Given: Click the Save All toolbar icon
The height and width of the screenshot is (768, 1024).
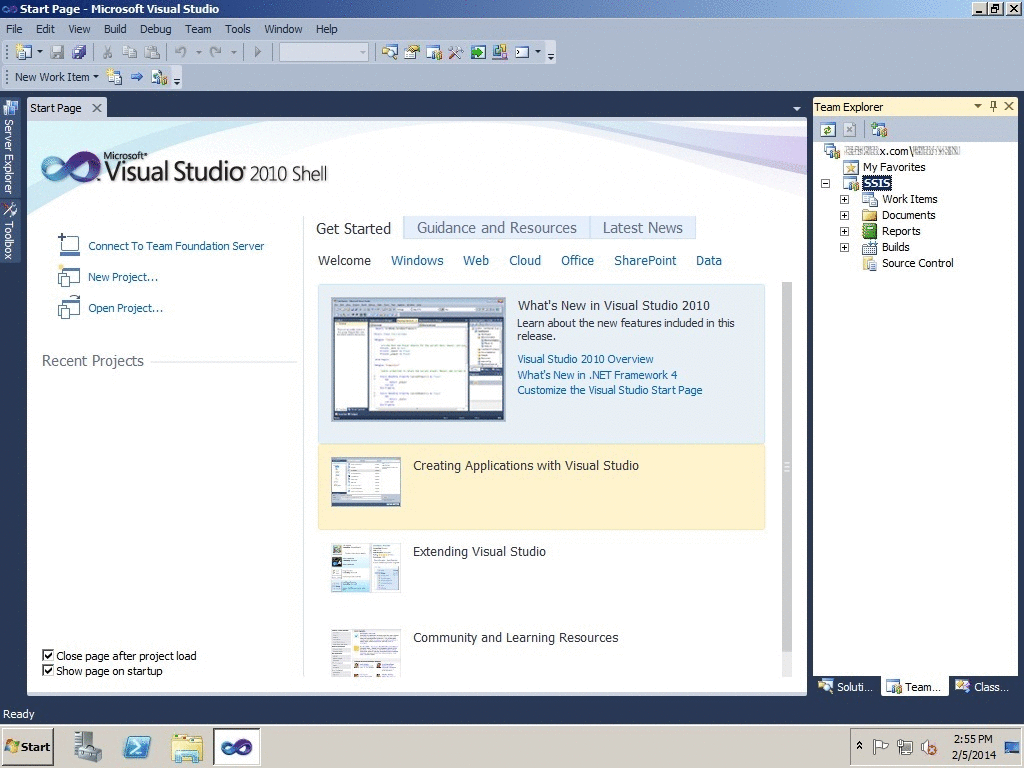Looking at the screenshot, I should tap(79, 52).
